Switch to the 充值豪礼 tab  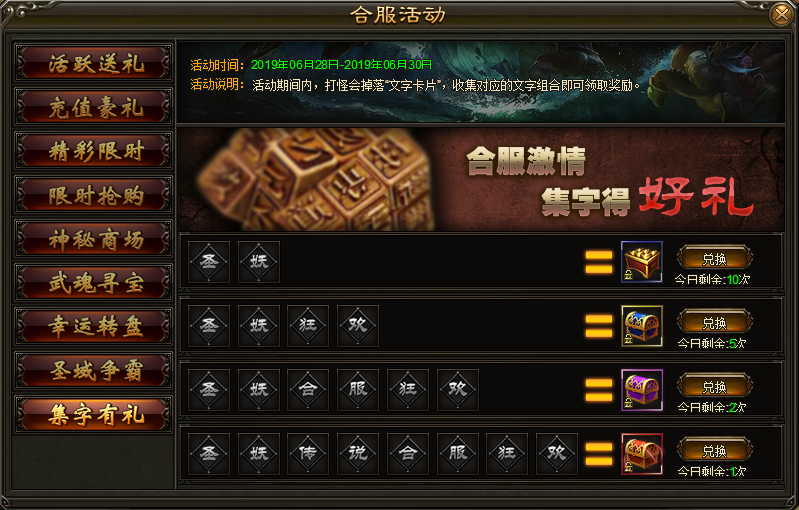[94, 107]
